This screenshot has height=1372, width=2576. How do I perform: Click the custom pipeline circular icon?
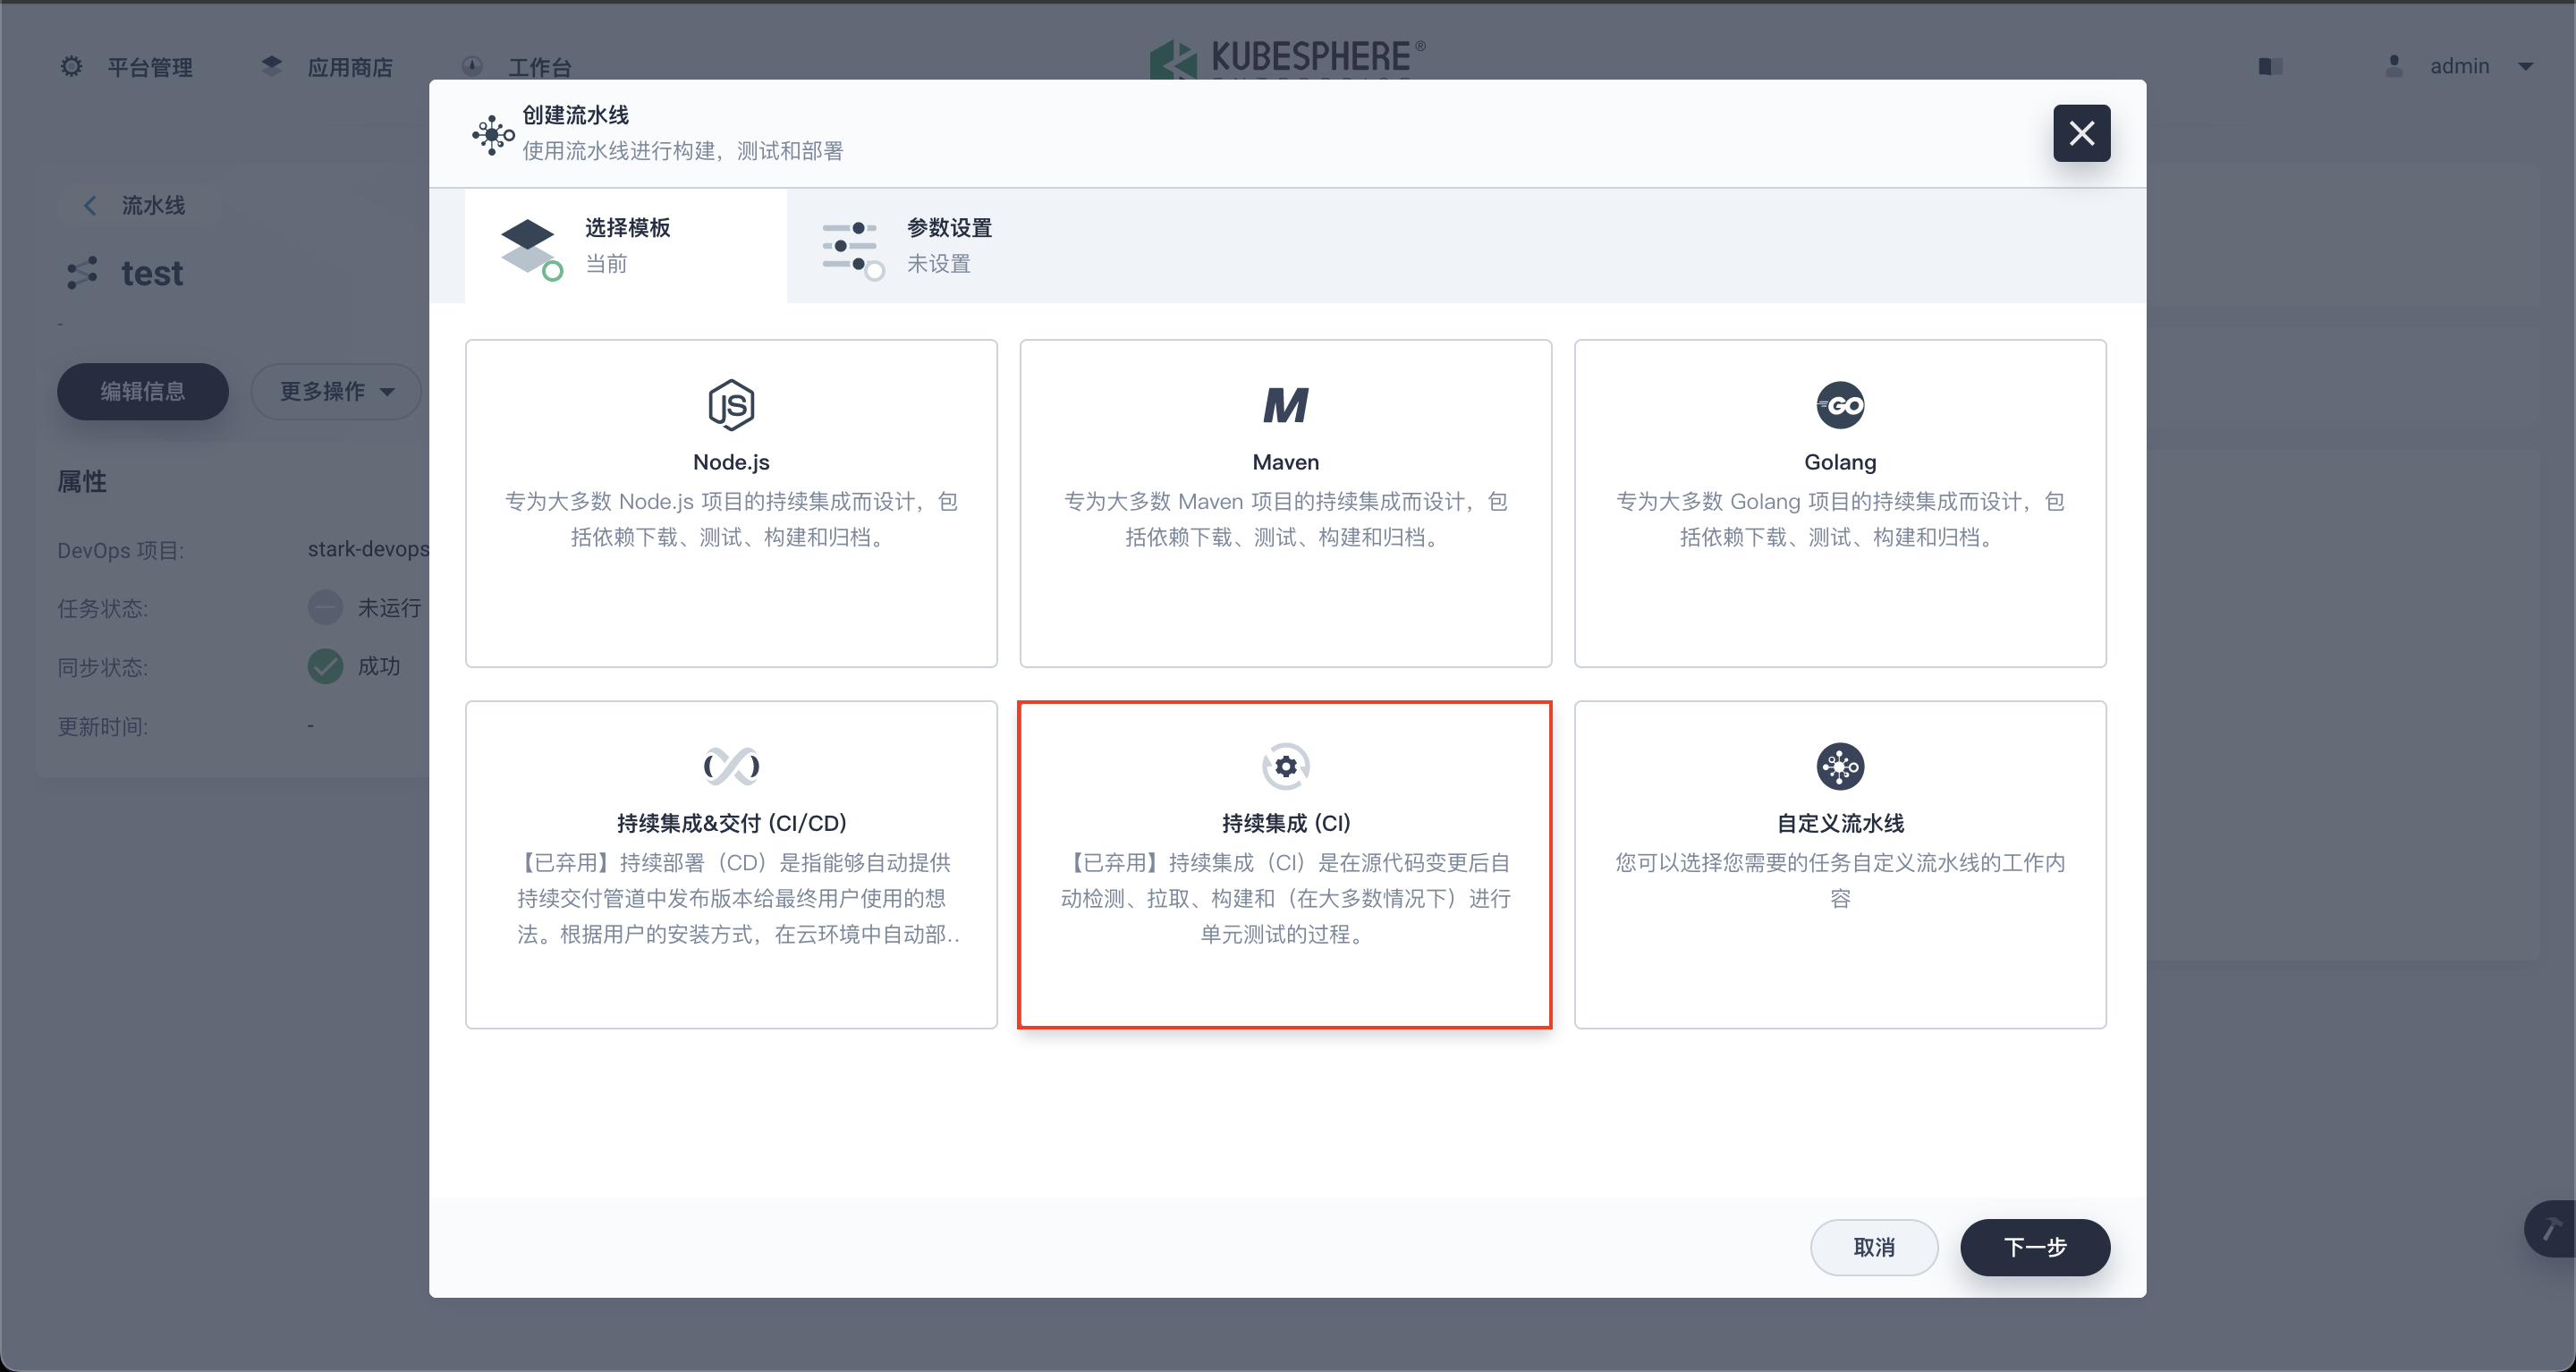1840,766
